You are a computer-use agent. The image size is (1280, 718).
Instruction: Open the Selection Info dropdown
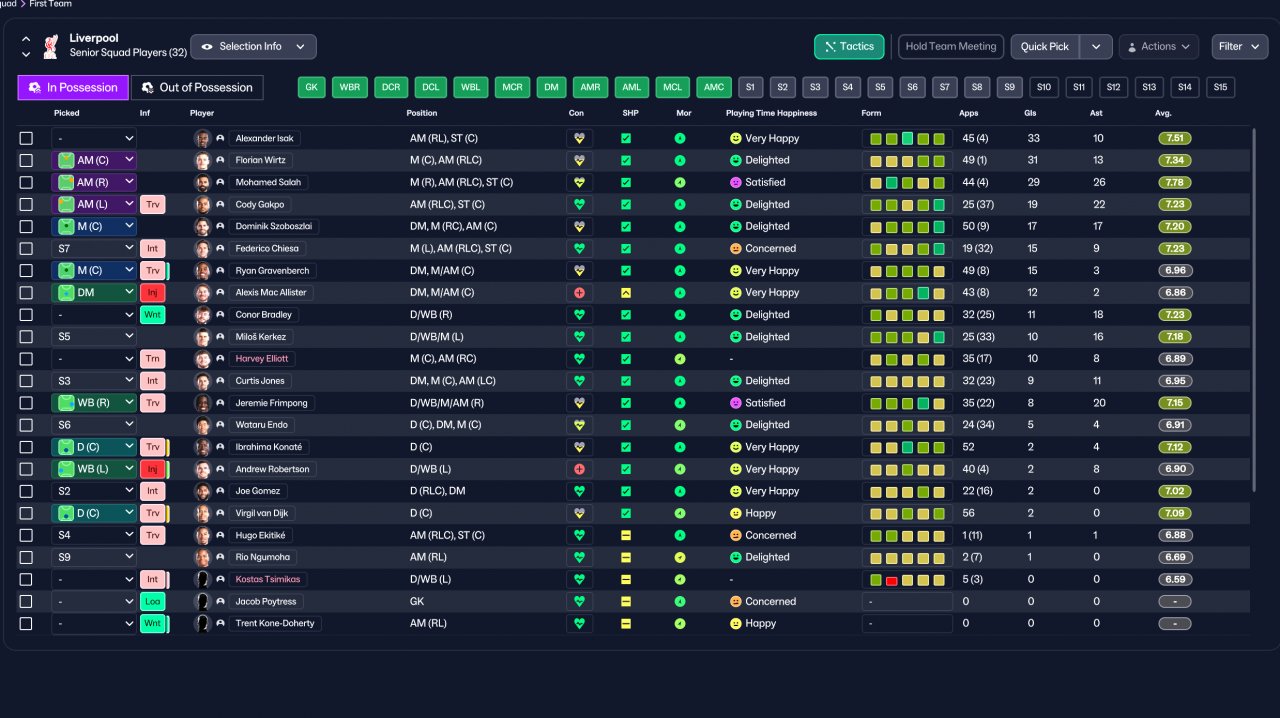point(253,46)
